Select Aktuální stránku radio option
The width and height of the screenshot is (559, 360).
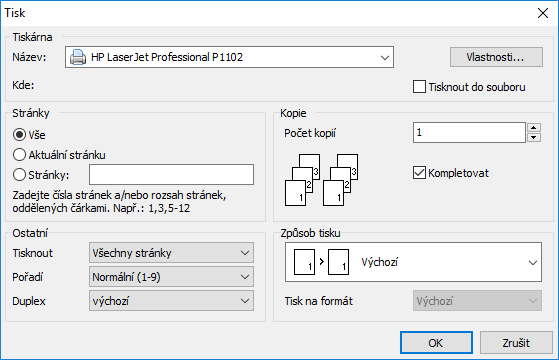19,155
